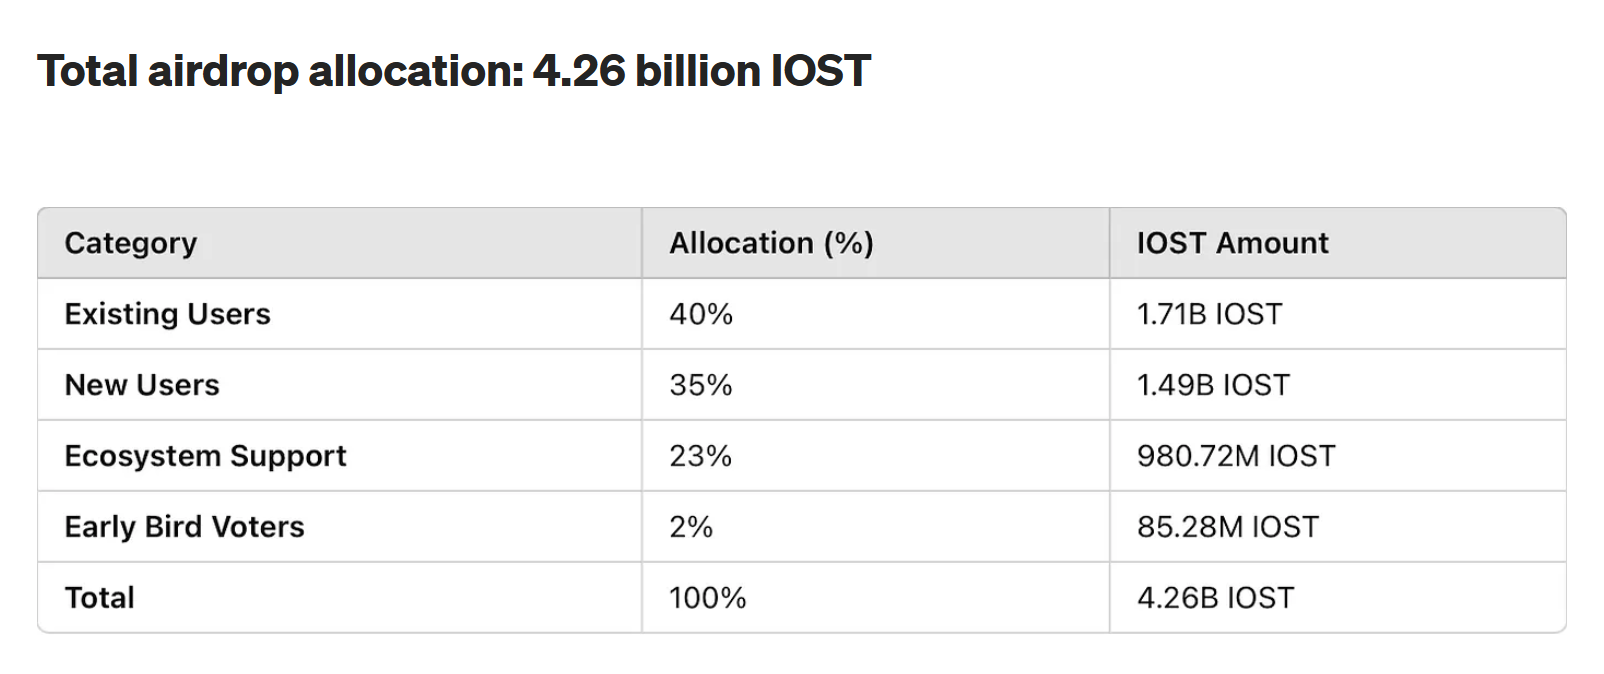Screen dimensions: 1604x674
Task: Click the 40% allocation cell
Action: (701, 314)
